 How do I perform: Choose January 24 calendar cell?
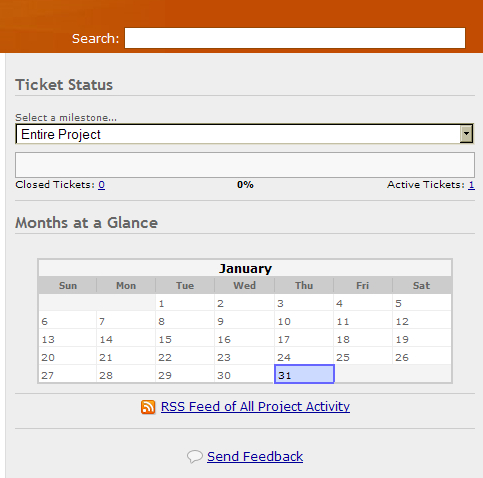pyautogui.click(x=304, y=357)
